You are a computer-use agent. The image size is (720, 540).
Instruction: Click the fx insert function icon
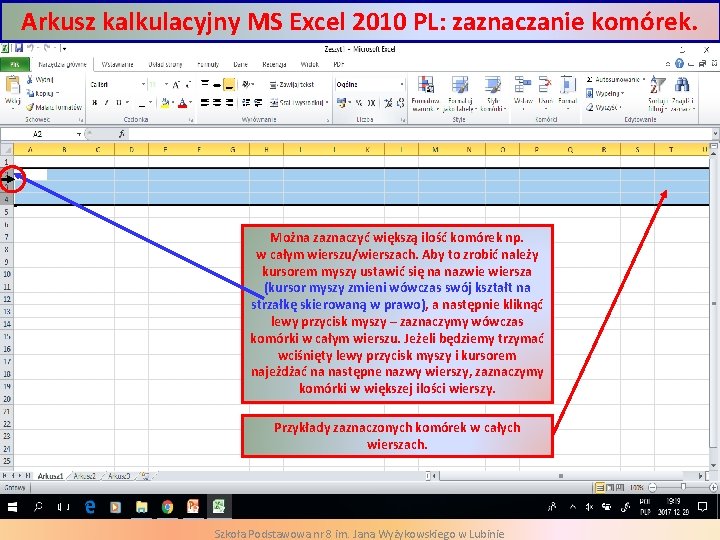pos(122,134)
